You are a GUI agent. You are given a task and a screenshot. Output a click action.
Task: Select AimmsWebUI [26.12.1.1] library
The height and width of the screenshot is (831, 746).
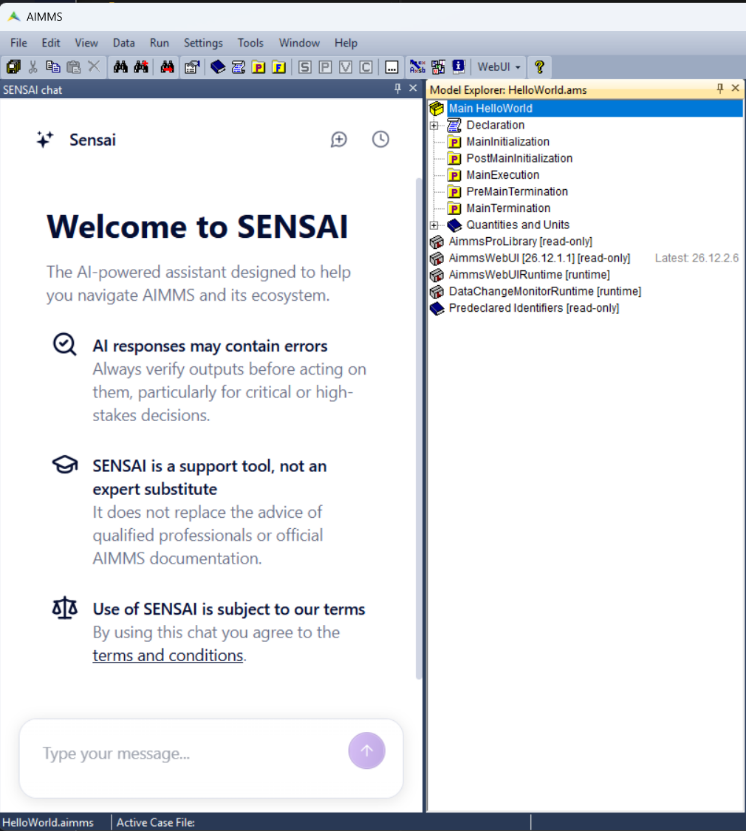pos(539,258)
